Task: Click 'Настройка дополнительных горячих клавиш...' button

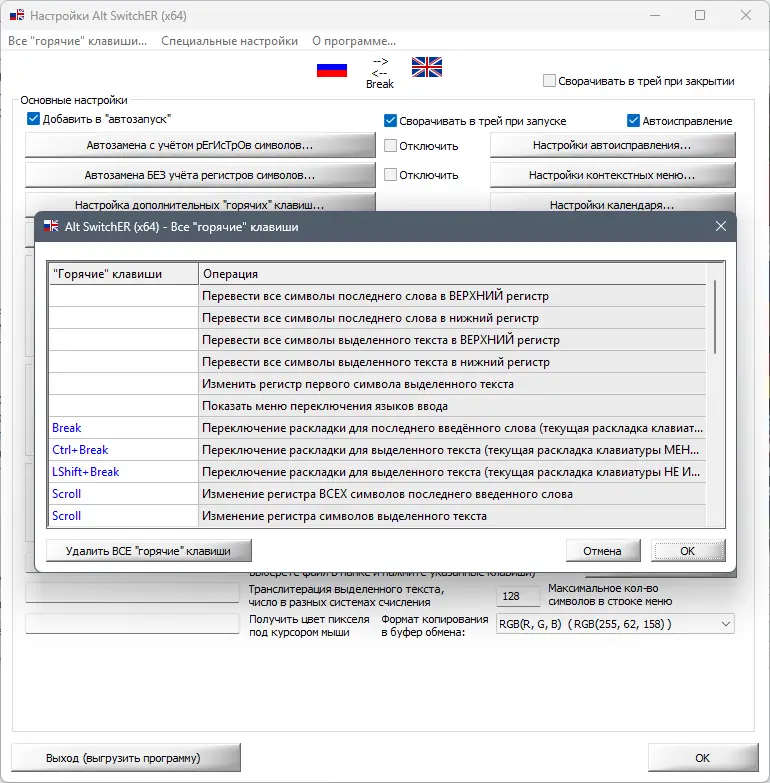Action: pyautogui.click(x=200, y=203)
